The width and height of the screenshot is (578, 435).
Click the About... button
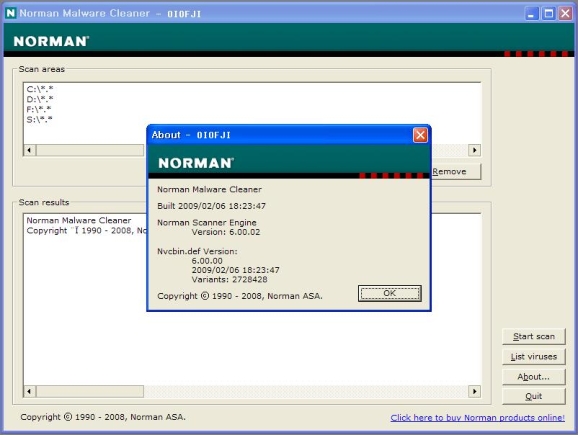tap(533, 377)
